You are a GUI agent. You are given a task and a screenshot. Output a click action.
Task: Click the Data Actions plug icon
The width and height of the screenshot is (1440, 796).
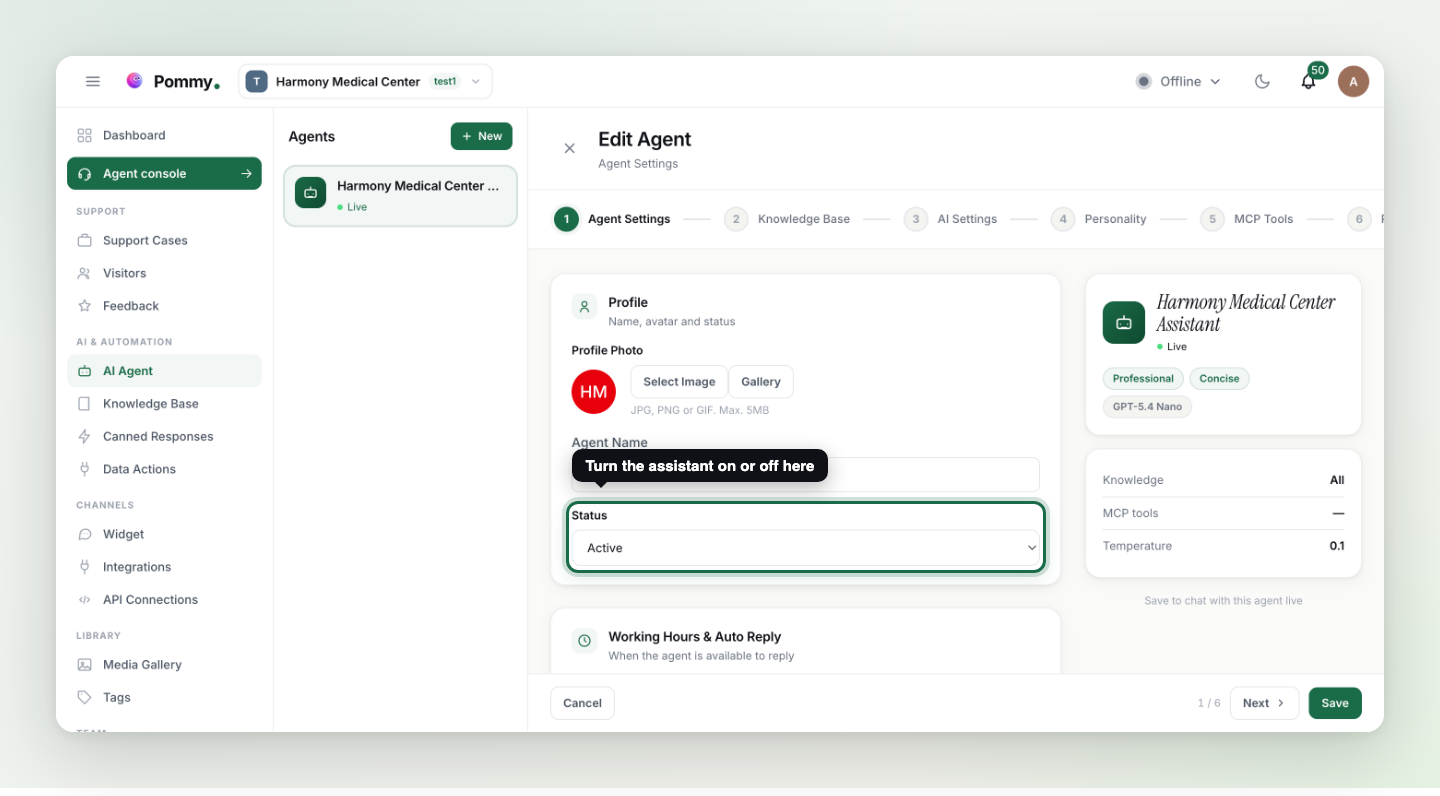(x=85, y=469)
